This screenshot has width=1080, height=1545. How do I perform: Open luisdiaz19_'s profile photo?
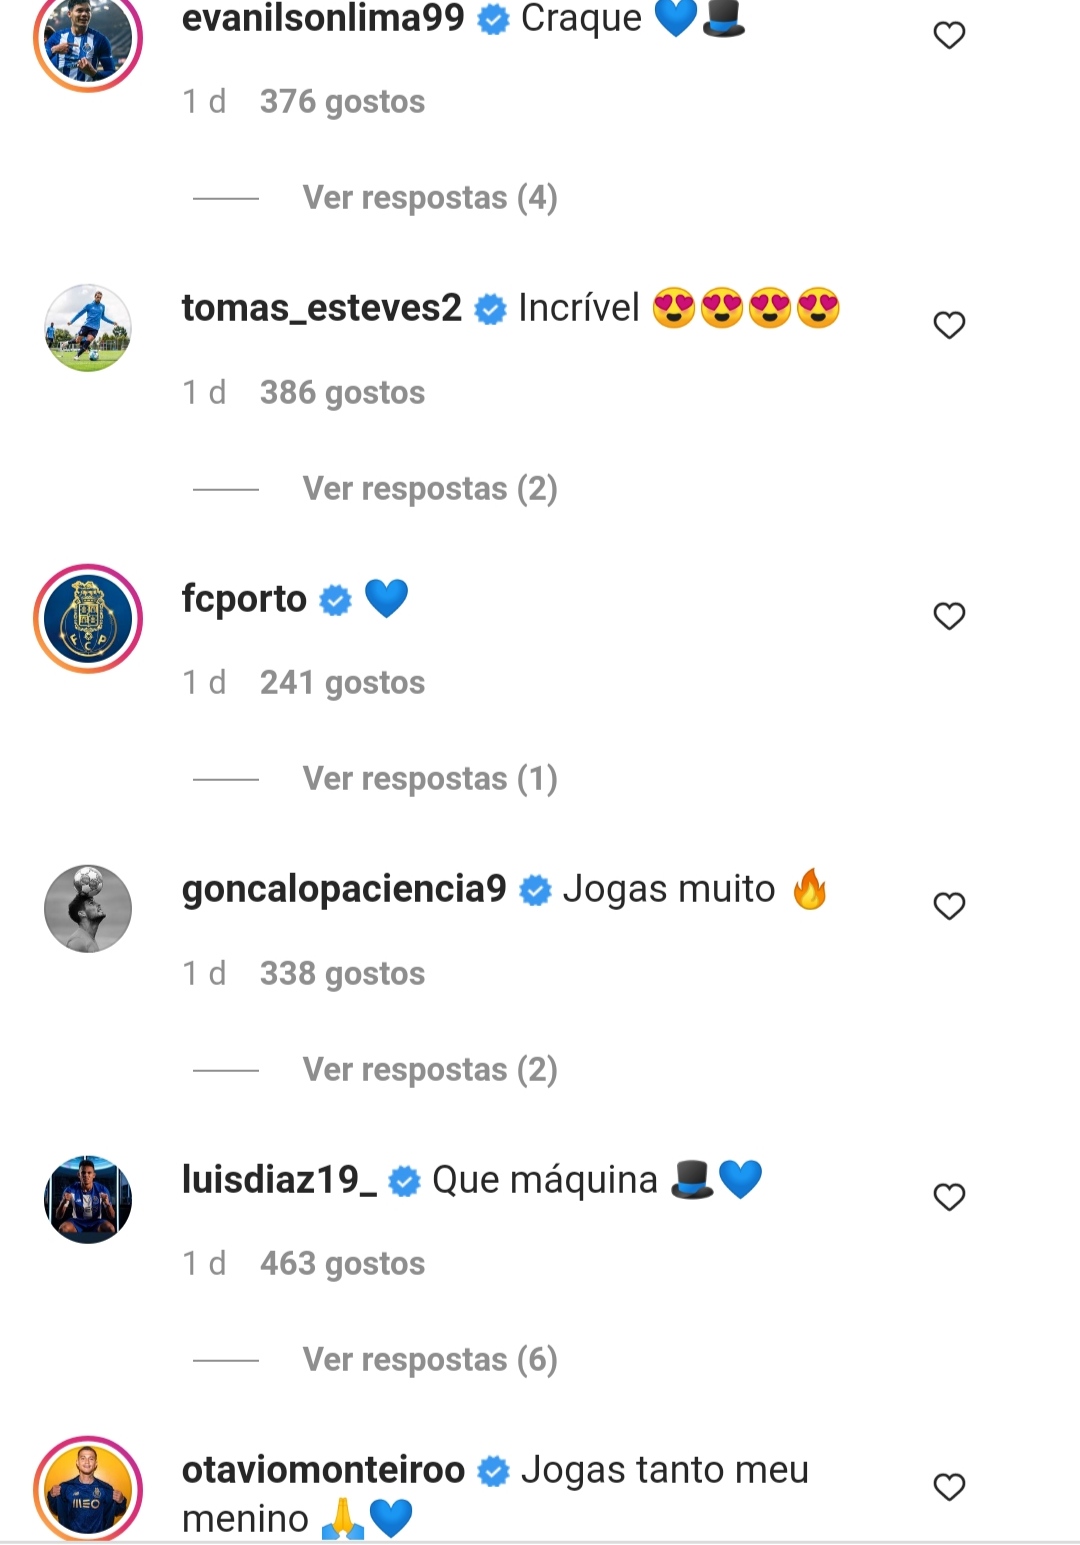point(88,1200)
